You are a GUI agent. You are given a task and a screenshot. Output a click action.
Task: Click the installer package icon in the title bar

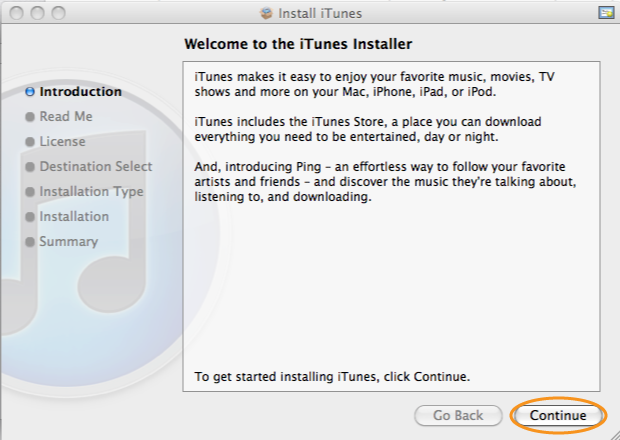pos(267,13)
